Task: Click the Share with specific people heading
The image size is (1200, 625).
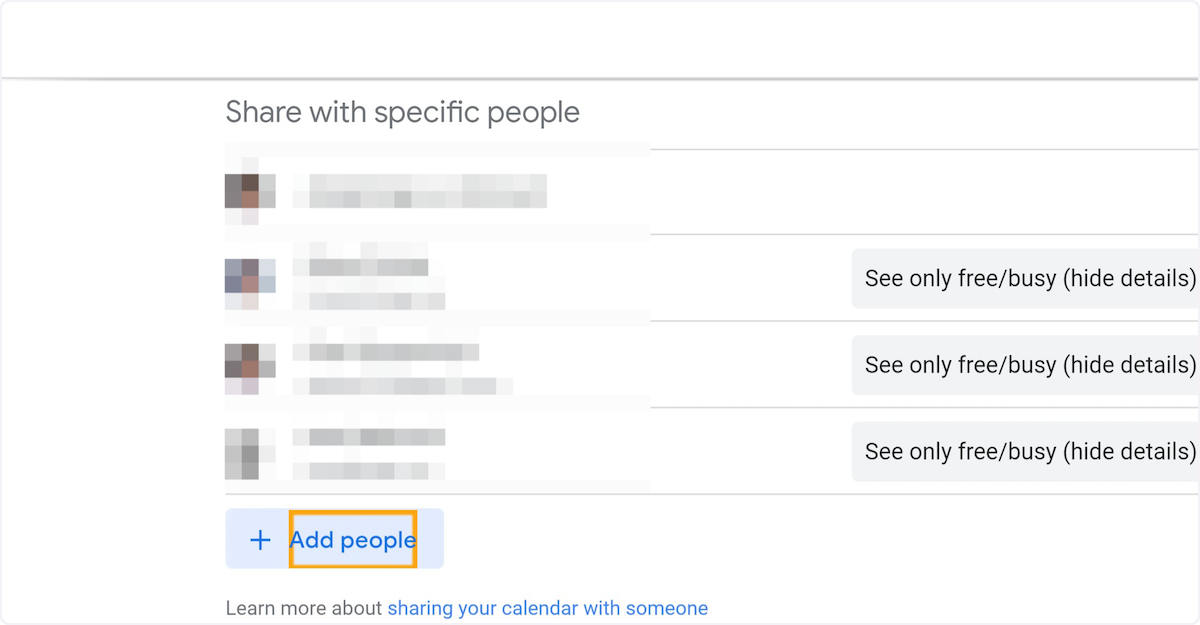Action: [402, 112]
